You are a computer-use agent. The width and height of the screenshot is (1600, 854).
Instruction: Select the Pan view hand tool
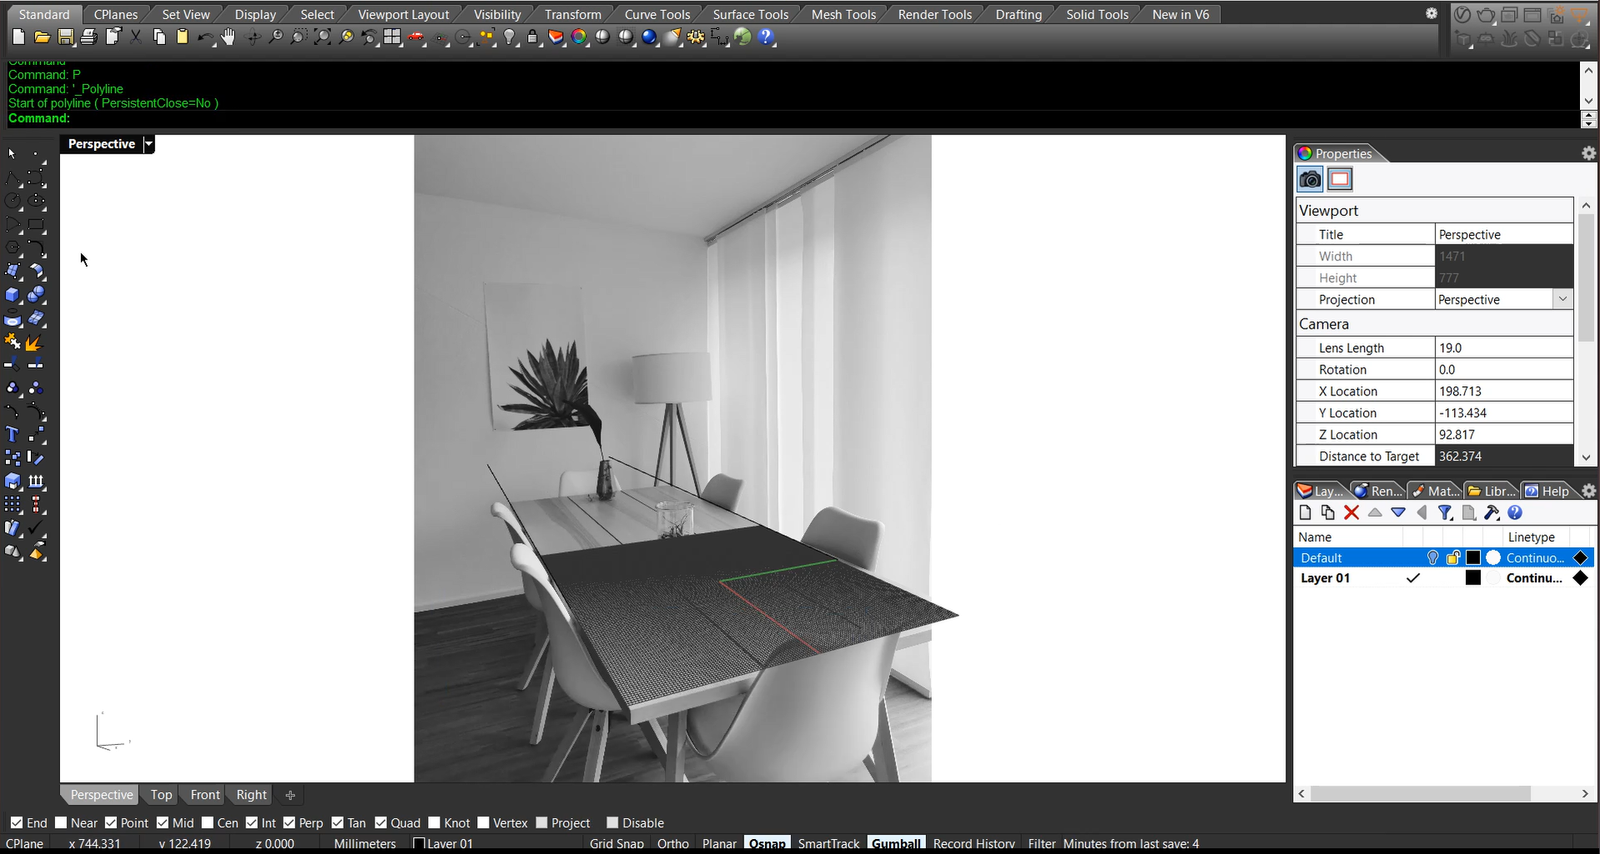pos(228,37)
